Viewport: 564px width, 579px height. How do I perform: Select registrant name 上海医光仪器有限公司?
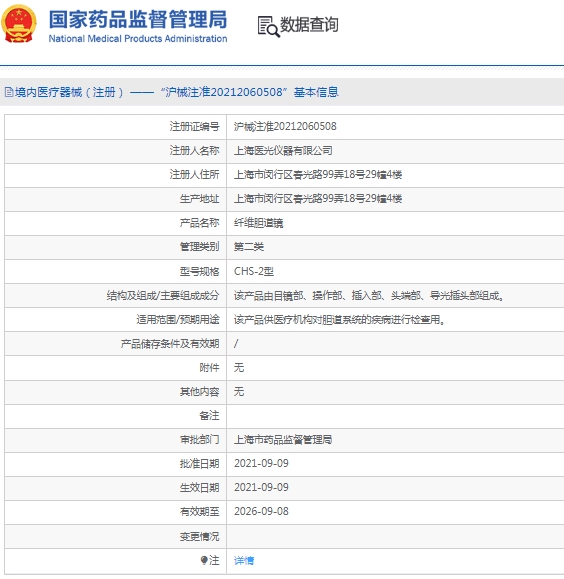pos(283,151)
